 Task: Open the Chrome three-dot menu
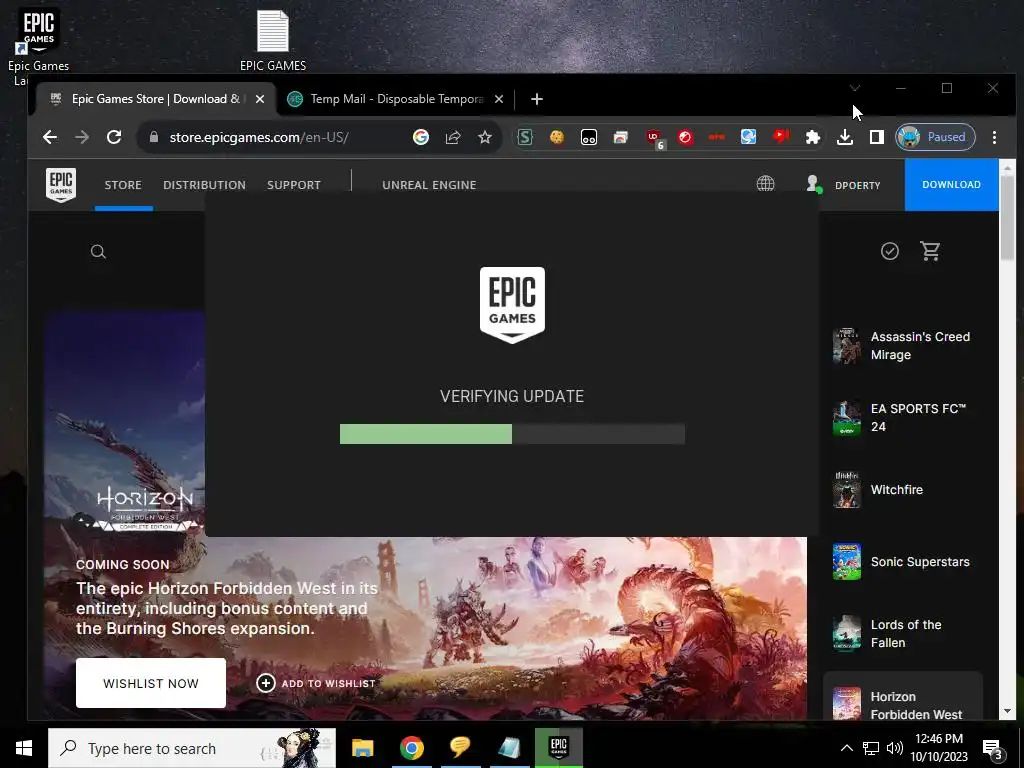[x=994, y=137]
